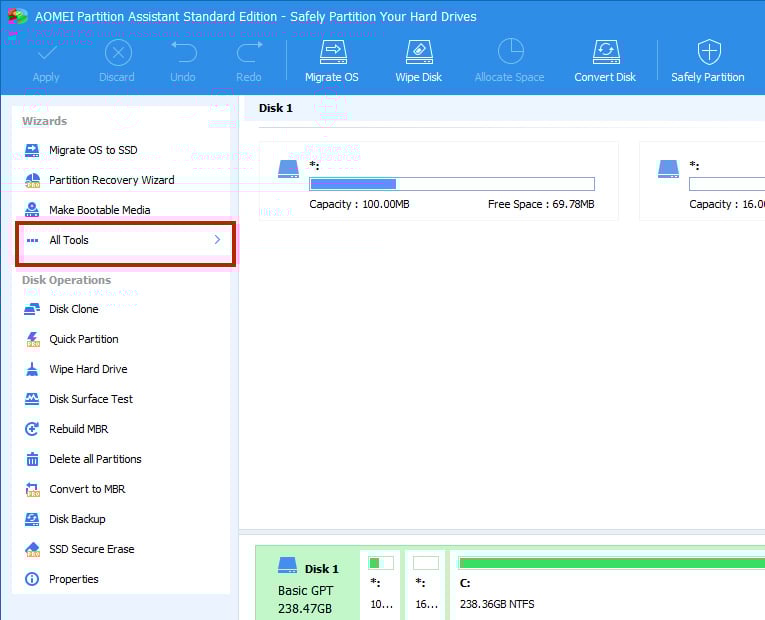765x620 pixels.
Task: Expand All Tools chevron arrow
Action: [x=217, y=240]
